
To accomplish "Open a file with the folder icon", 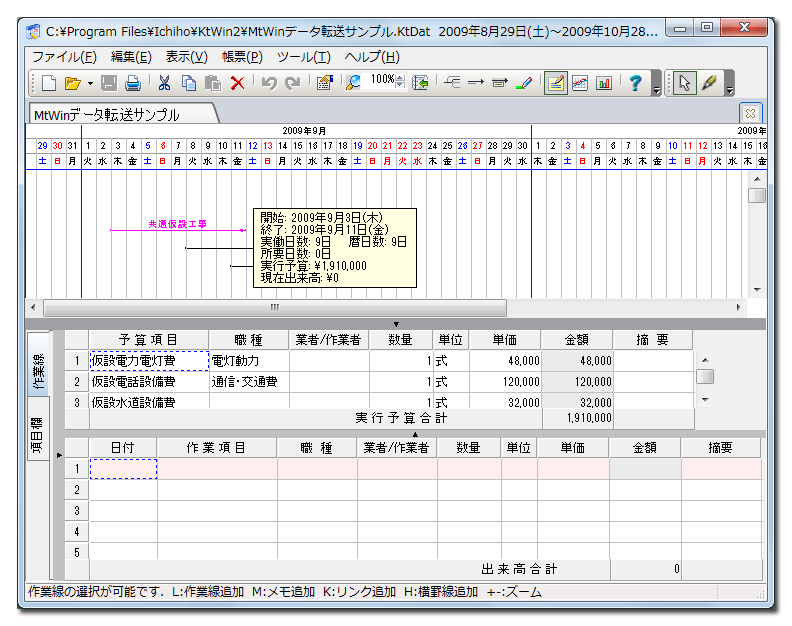I will [73, 82].
